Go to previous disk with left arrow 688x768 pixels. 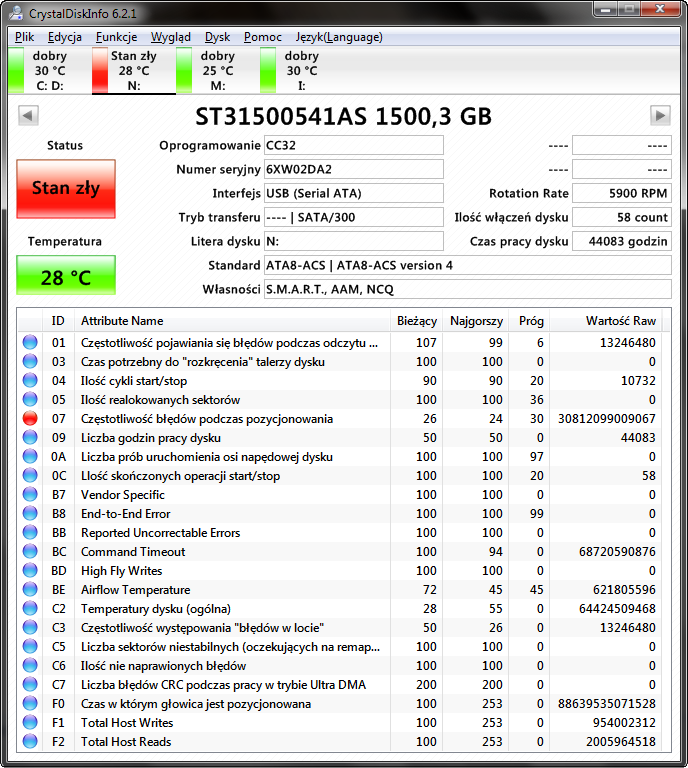coord(28,116)
